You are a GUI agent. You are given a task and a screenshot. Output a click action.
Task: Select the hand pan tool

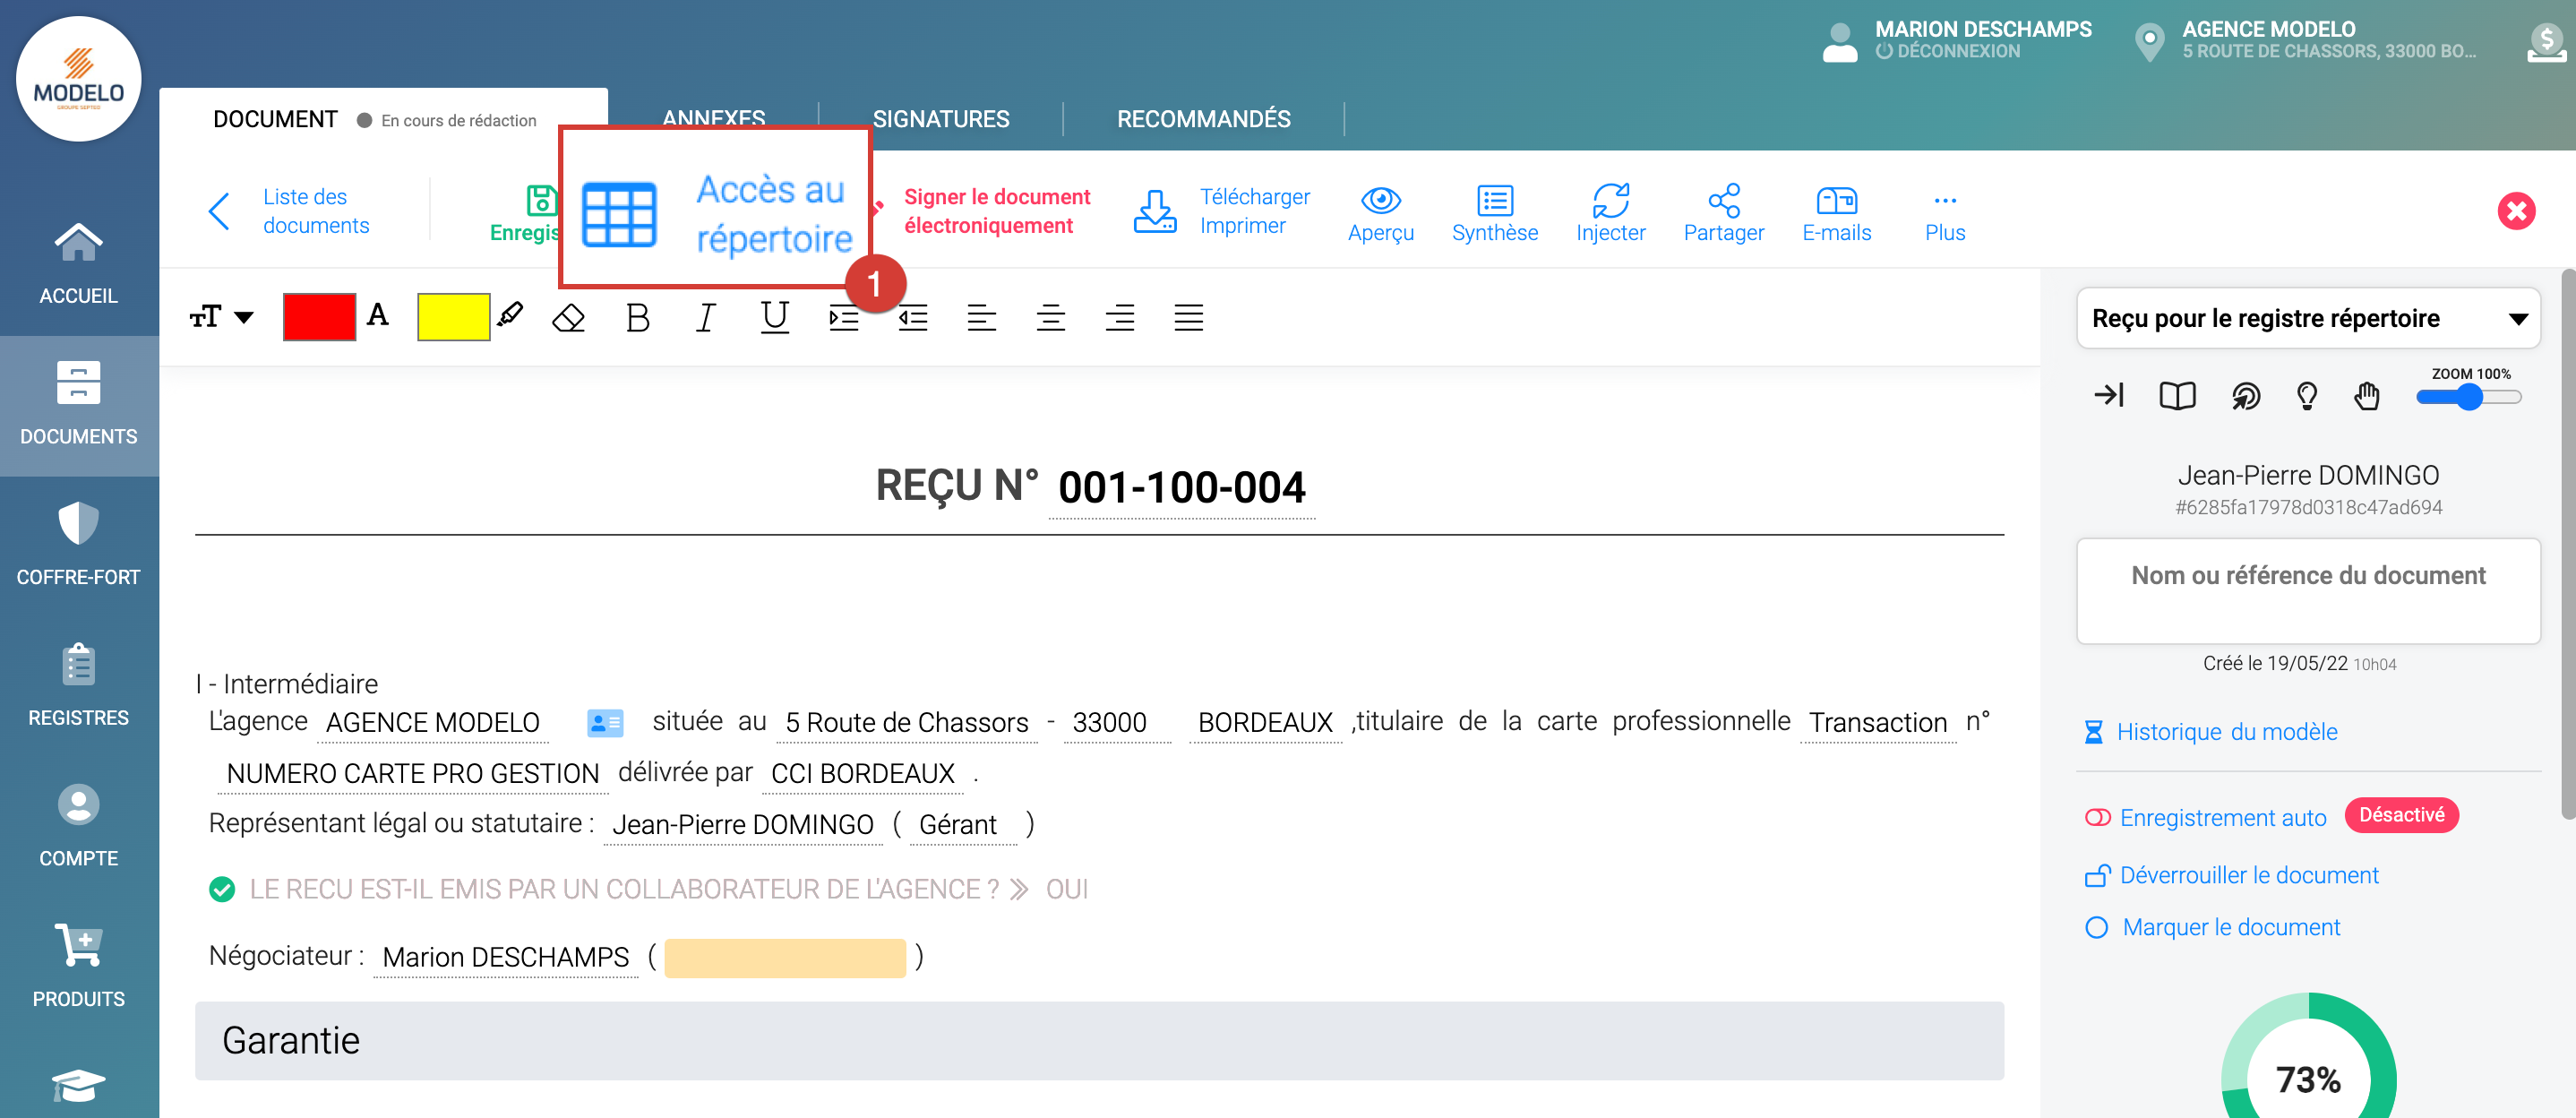2366,396
